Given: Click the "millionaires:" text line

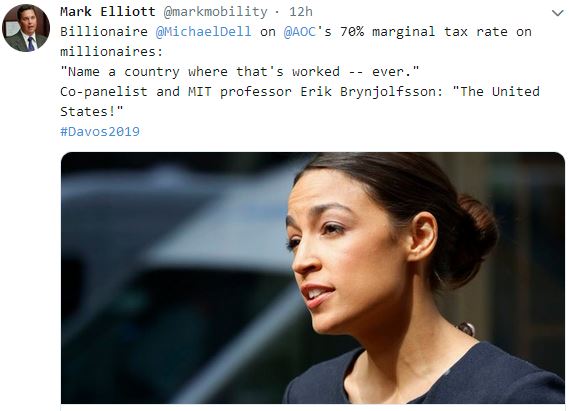Looking at the screenshot, I should click(112, 52).
